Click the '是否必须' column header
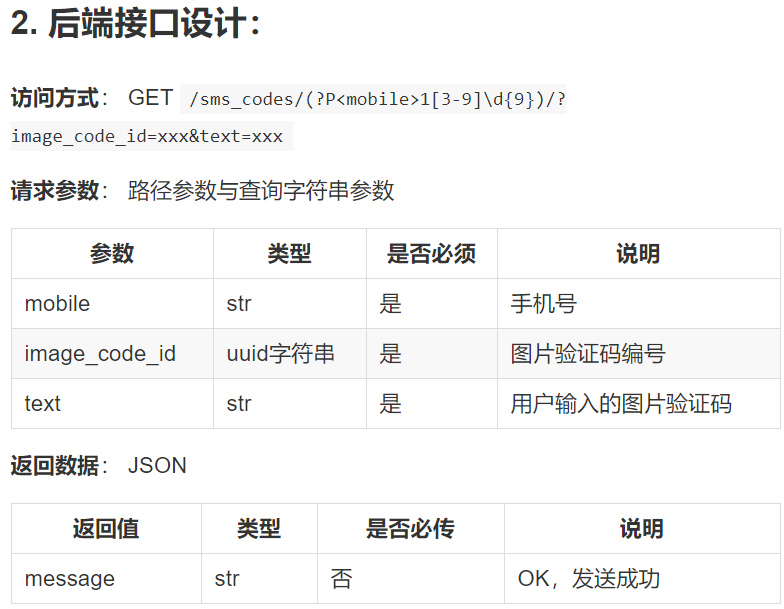Viewport: 784px width, 609px height. tap(432, 254)
